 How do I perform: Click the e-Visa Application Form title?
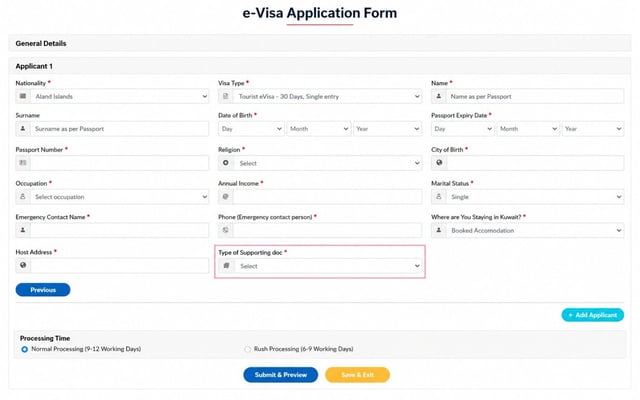coord(320,13)
